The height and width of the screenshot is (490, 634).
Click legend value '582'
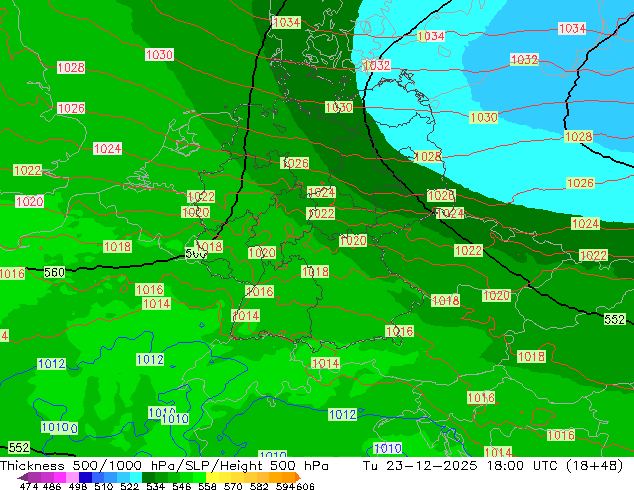(259, 486)
